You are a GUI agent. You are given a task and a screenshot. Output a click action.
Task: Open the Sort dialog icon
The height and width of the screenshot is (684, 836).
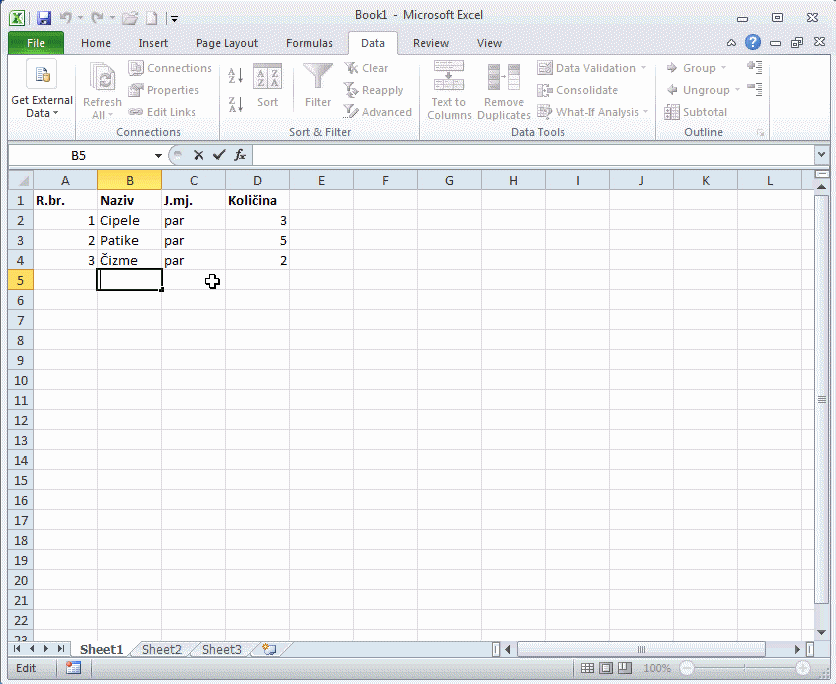267,86
